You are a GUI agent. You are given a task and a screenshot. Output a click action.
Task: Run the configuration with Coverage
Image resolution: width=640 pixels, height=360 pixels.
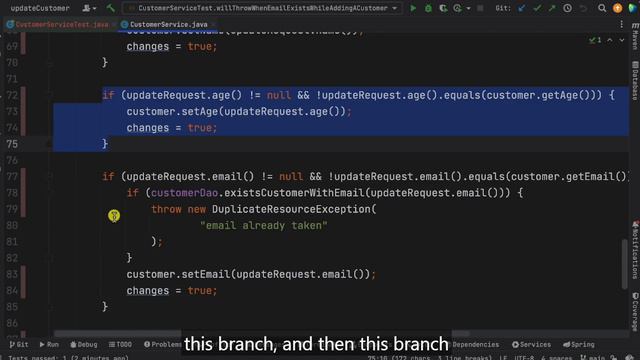(443, 8)
